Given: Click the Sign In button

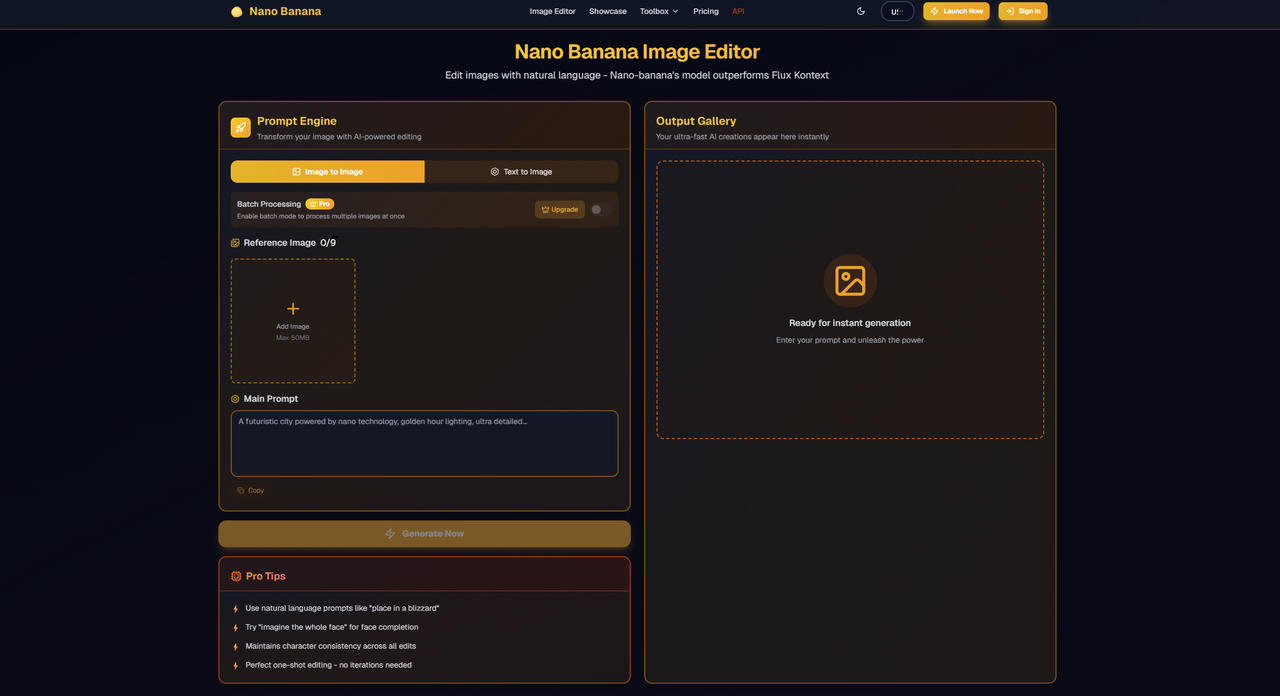Looking at the screenshot, I should click(1023, 11).
